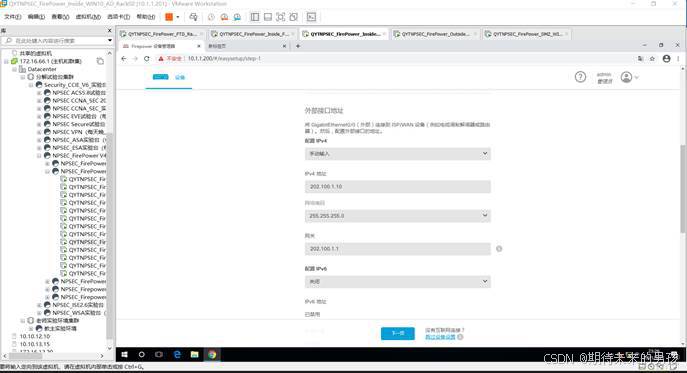This screenshot has width=687, height=373.
Task: Collapse the Datacenter tree node
Action: click(14, 69)
